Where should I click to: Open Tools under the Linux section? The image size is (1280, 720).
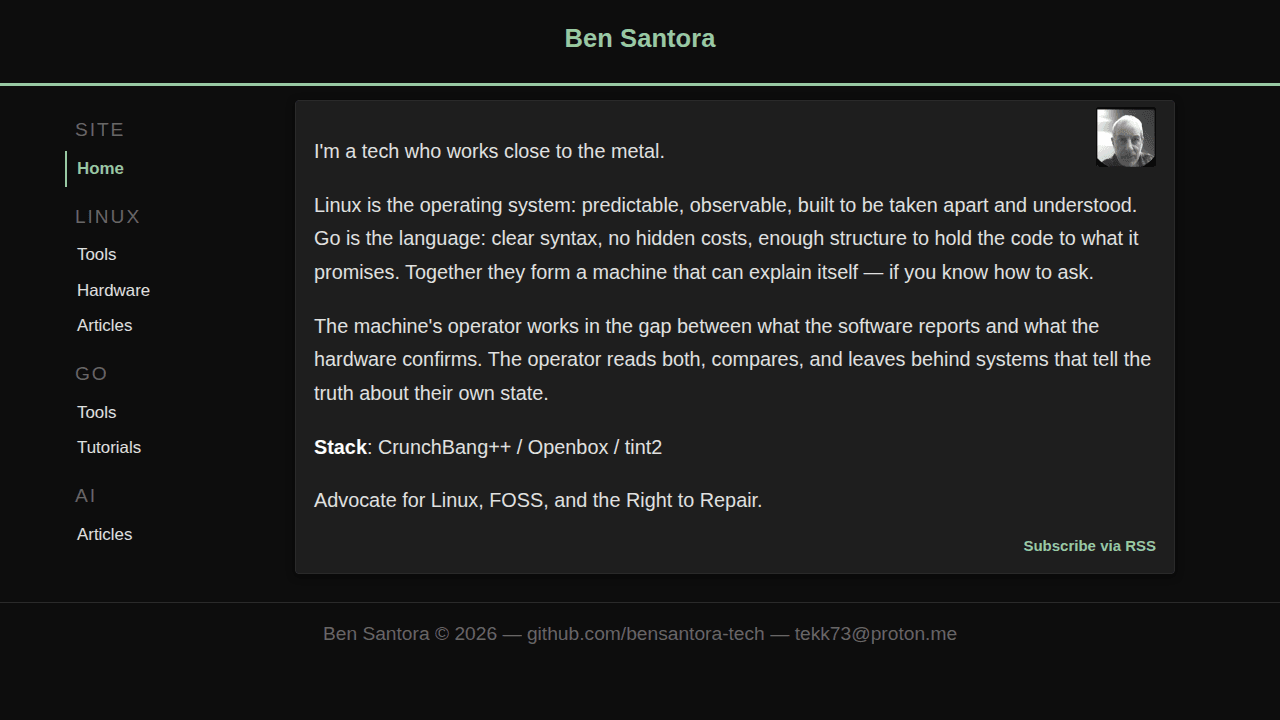(x=97, y=254)
